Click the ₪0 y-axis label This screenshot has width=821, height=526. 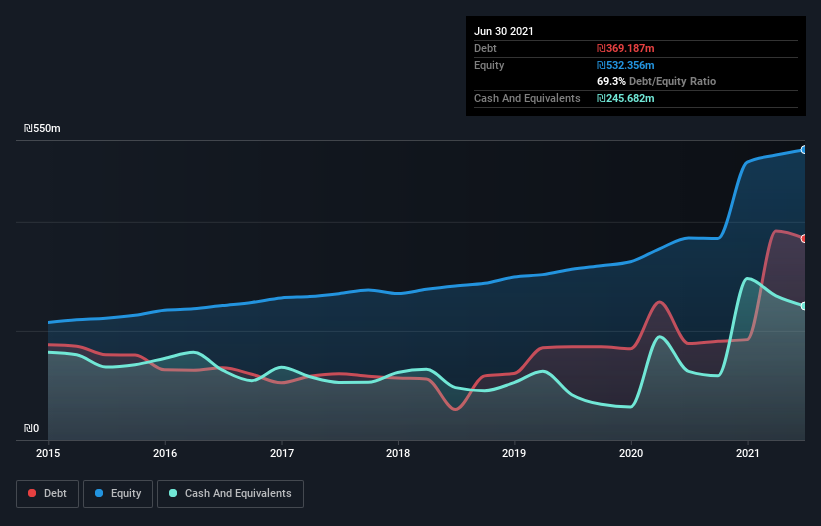(x=31, y=428)
